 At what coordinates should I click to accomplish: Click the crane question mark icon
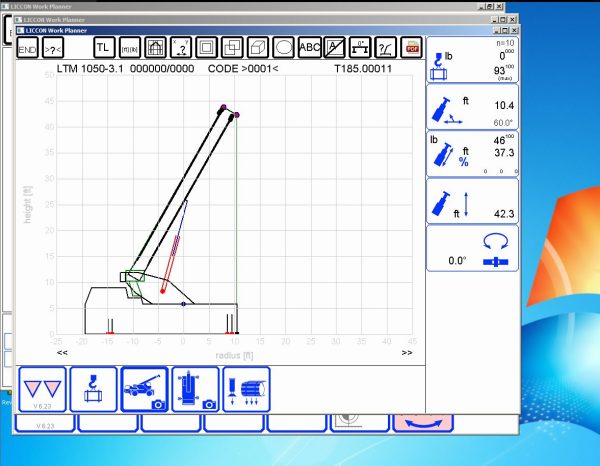tap(386, 48)
